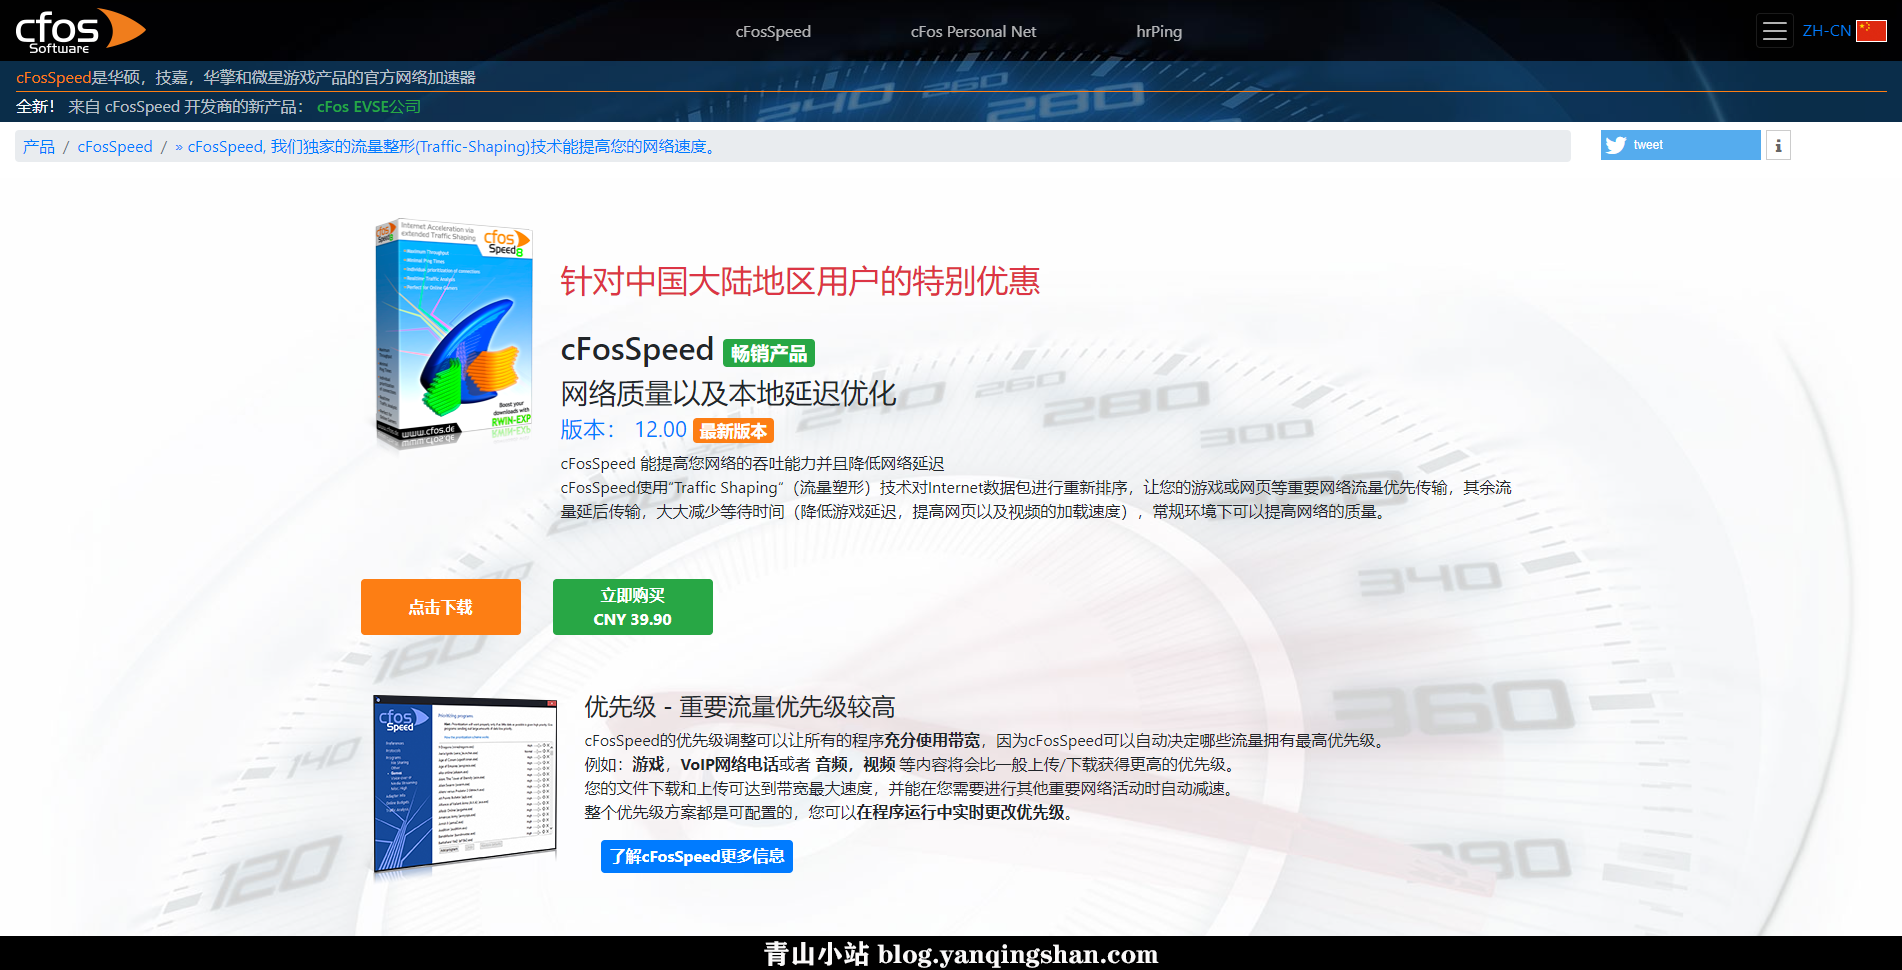Image resolution: width=1902 pixels, height=970 pixels.
Task: Click the 优先级 - 重要流量优先级较高 heading
Action: click(x=740, y=707)
